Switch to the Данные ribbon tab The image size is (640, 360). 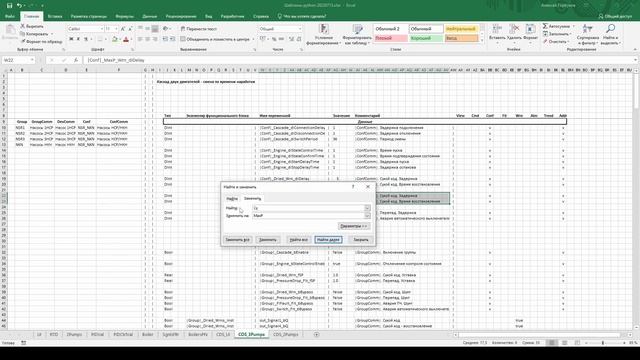150,16
